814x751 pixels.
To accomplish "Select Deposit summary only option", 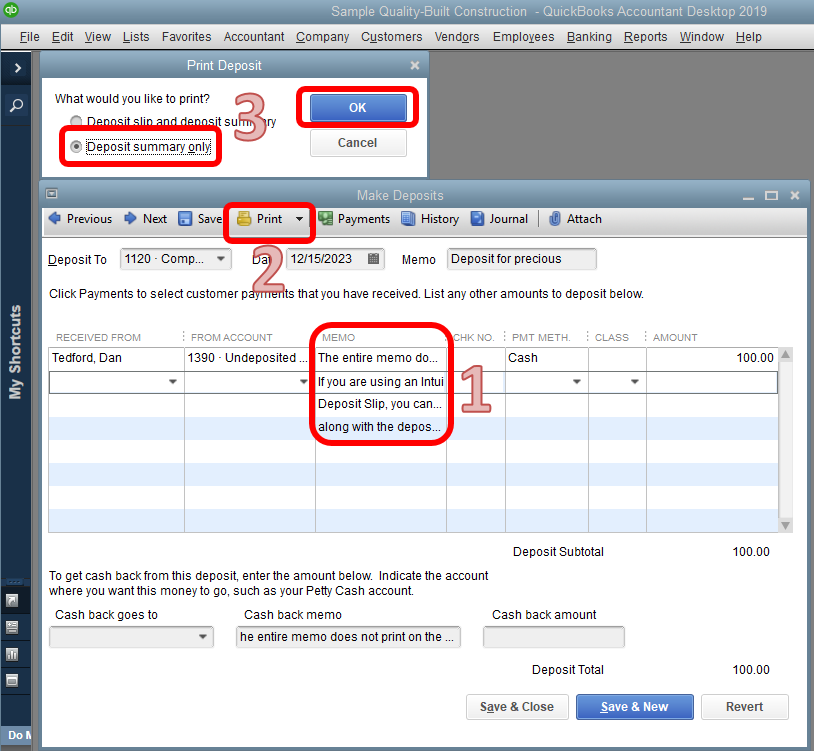I will point(76,147).
